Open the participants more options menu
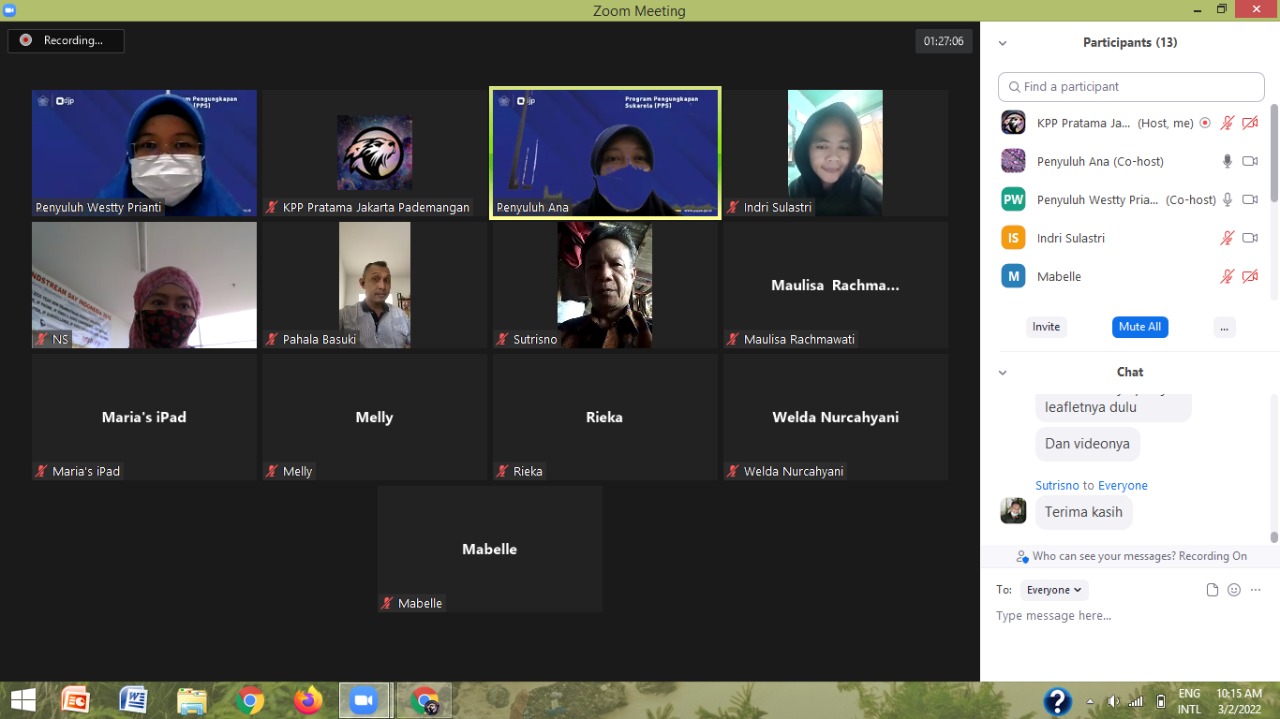 pyautogui.click(x=1224, y=327)
